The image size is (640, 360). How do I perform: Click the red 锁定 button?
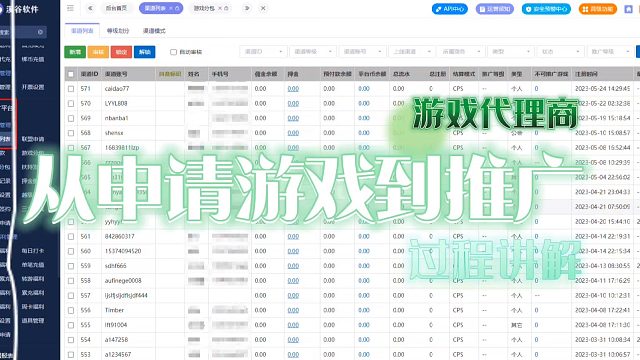click(121, 52)
